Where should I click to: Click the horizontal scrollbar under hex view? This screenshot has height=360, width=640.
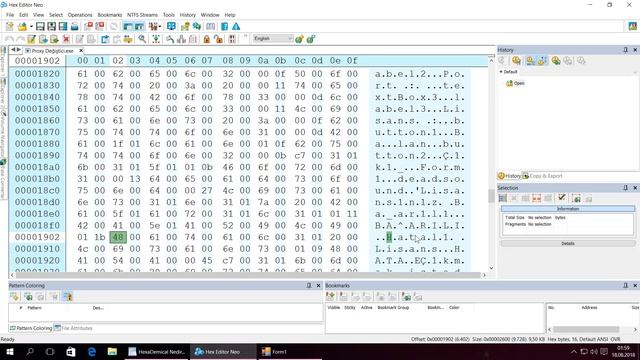[x=248, y=275]
